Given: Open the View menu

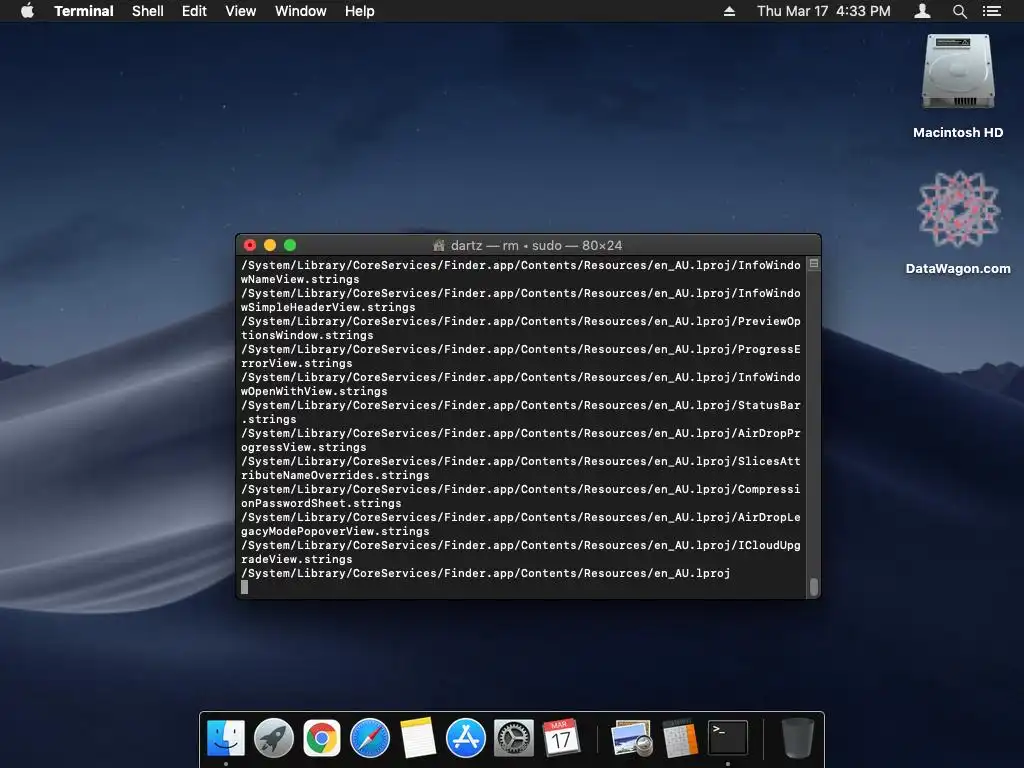Looking at the screenshot, I should pos(240,11).
